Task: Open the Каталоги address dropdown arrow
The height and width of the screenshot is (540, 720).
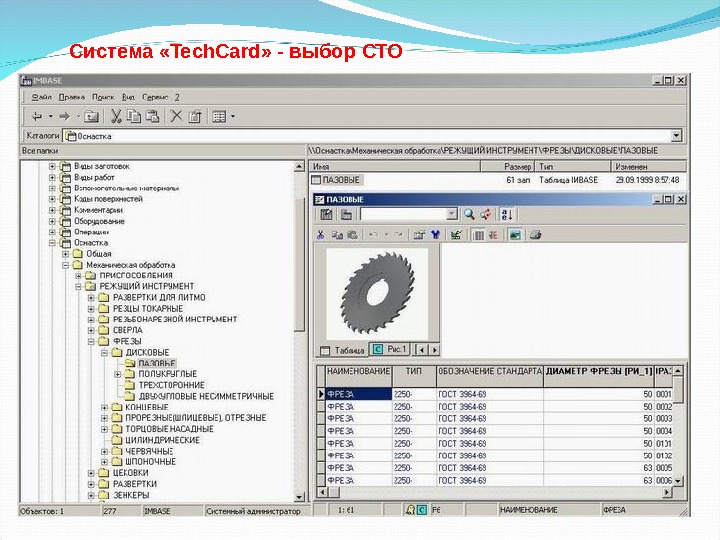Action: point(676,136)
